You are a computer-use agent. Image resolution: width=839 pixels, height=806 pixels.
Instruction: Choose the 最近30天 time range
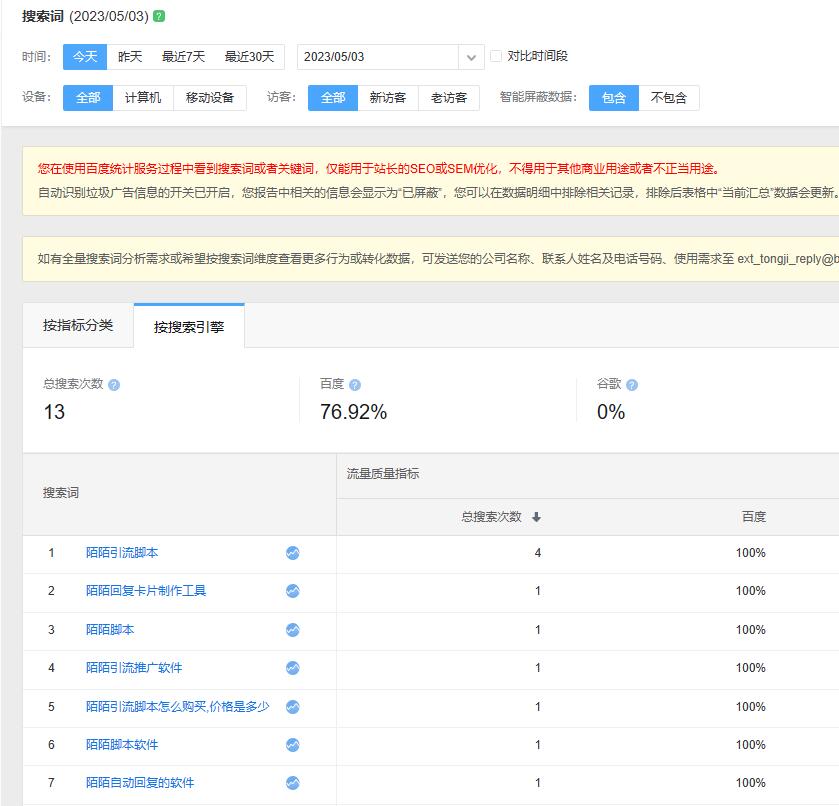(249, 57)
